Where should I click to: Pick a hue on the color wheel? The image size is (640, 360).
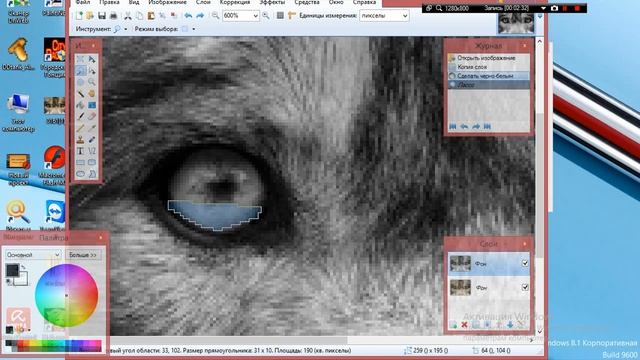coord(67,296)
